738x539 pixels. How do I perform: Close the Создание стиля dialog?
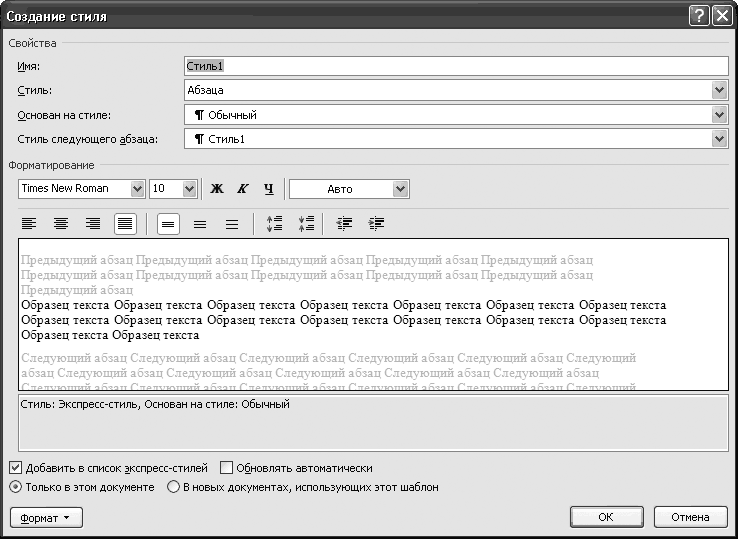click(722, 16)
